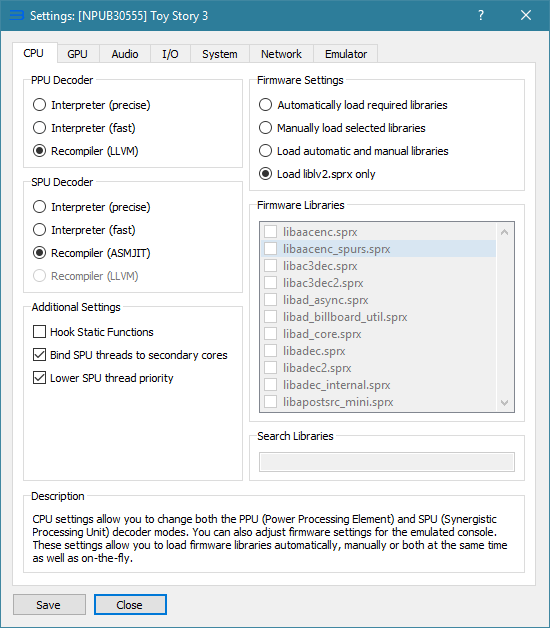
Task: Open the Audio tab
Action: coord(125,54)
